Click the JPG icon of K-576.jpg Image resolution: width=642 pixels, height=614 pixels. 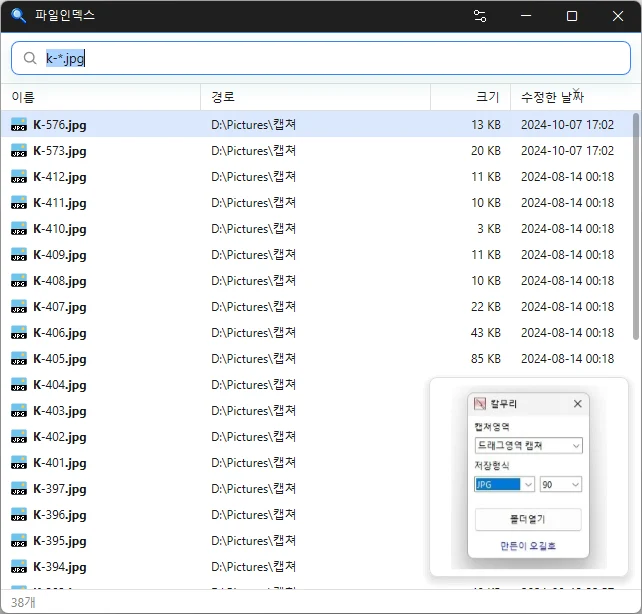click(19, 124)
